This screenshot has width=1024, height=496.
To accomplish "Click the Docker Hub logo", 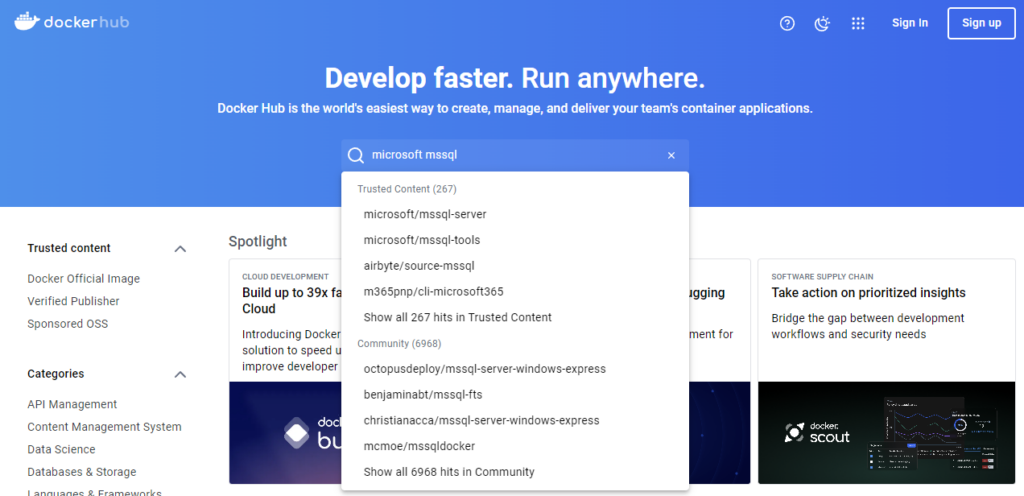I will (71, 22).
